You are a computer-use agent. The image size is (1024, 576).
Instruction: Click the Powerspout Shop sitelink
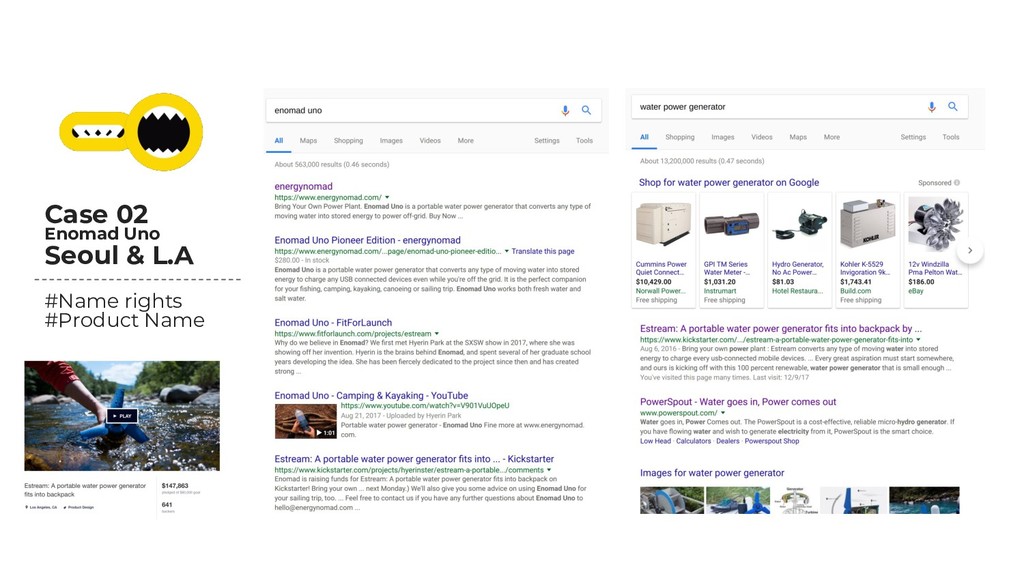(x=771, y=441)
